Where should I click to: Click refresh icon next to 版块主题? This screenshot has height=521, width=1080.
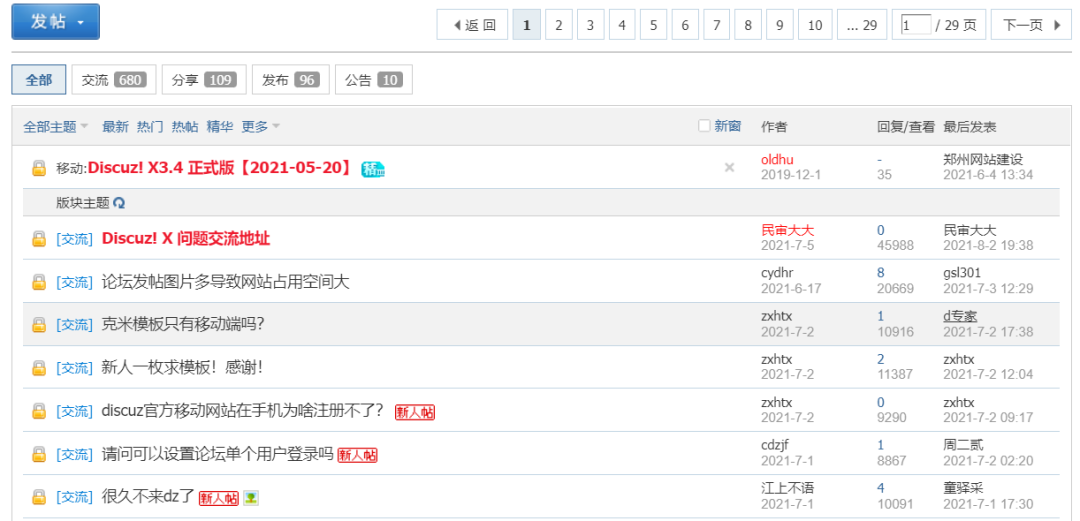pos(120,203)
